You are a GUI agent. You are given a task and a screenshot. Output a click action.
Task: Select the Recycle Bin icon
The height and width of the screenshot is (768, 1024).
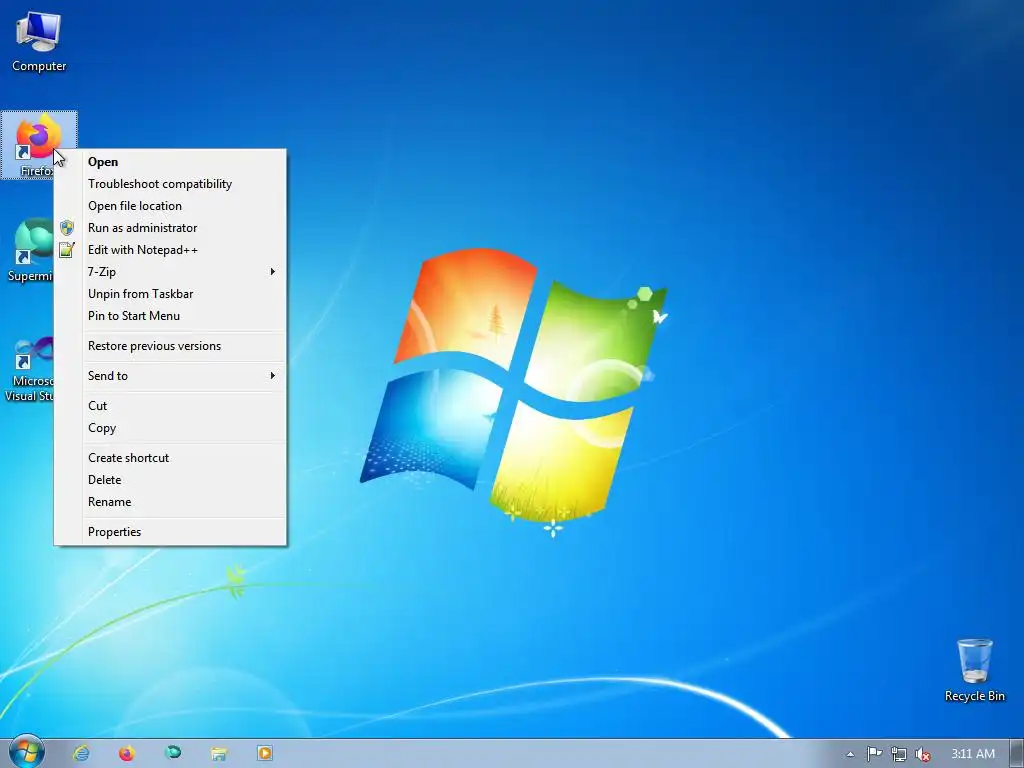pyautogui.click(x=974, y=670)
